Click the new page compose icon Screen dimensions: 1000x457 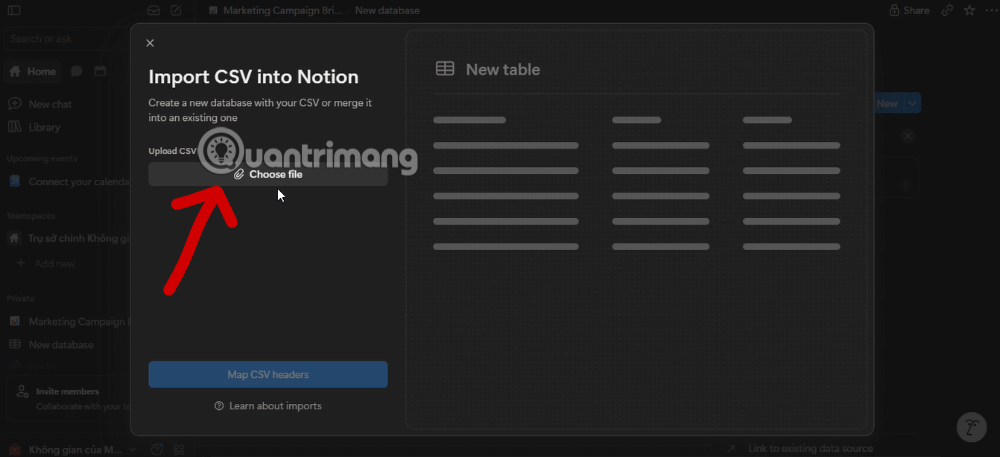tap(176, 10)
